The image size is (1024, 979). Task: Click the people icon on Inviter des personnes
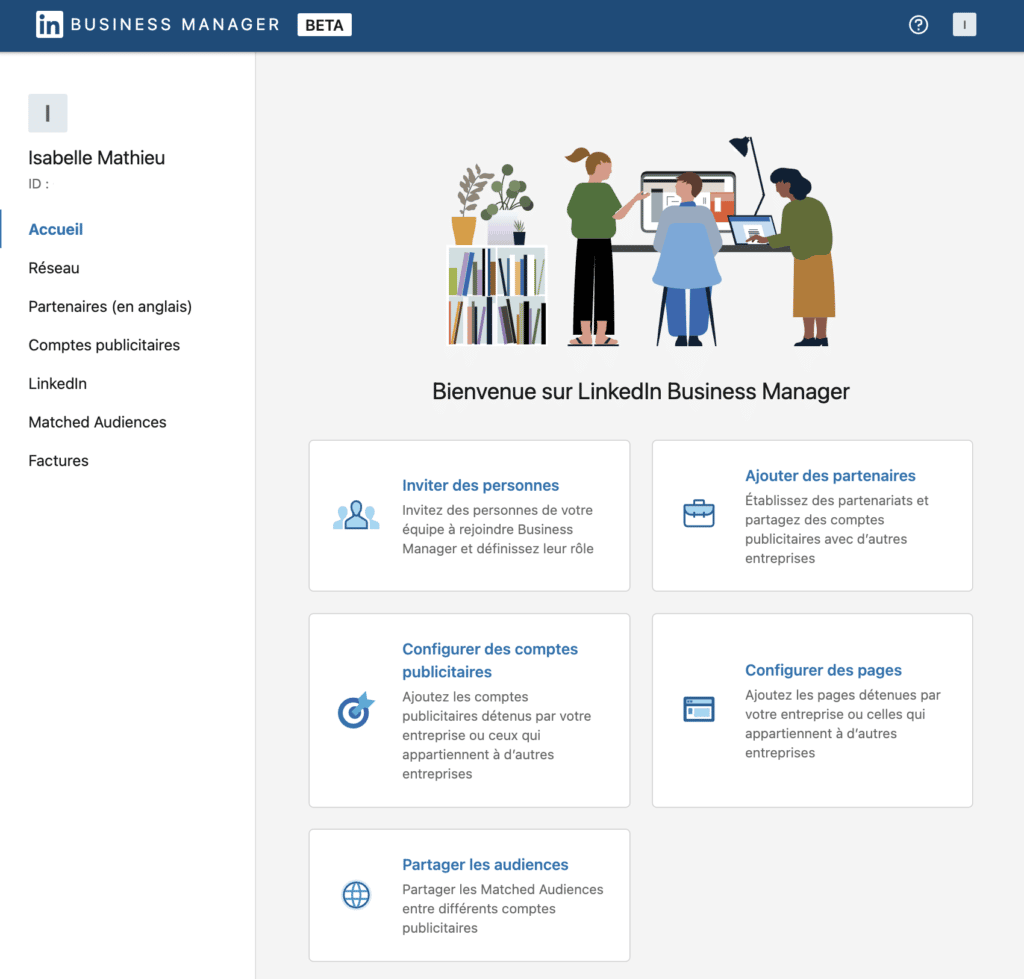coord(356,516)
